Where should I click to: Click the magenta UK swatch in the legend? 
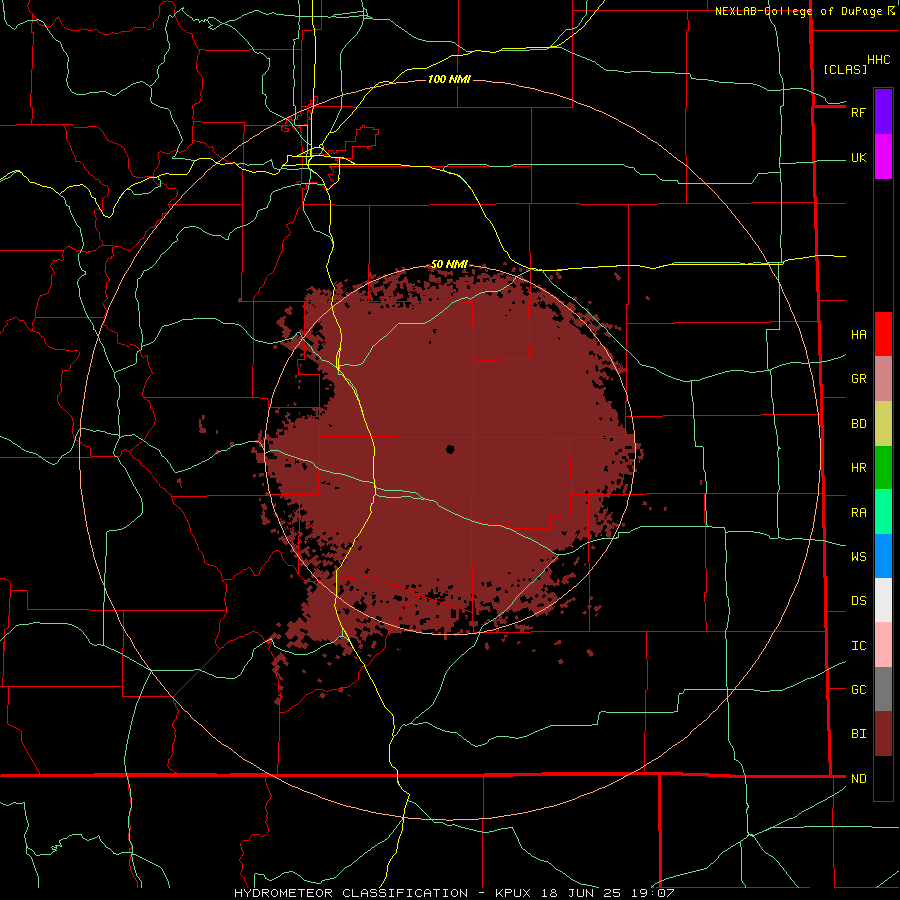point(883,157)
